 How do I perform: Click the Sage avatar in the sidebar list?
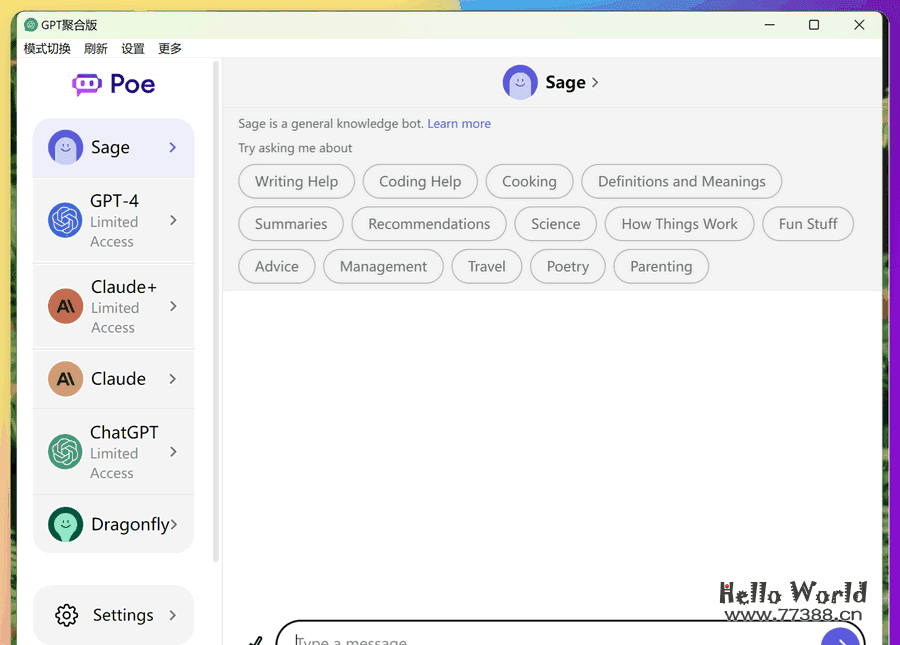[x=65, y=147]
